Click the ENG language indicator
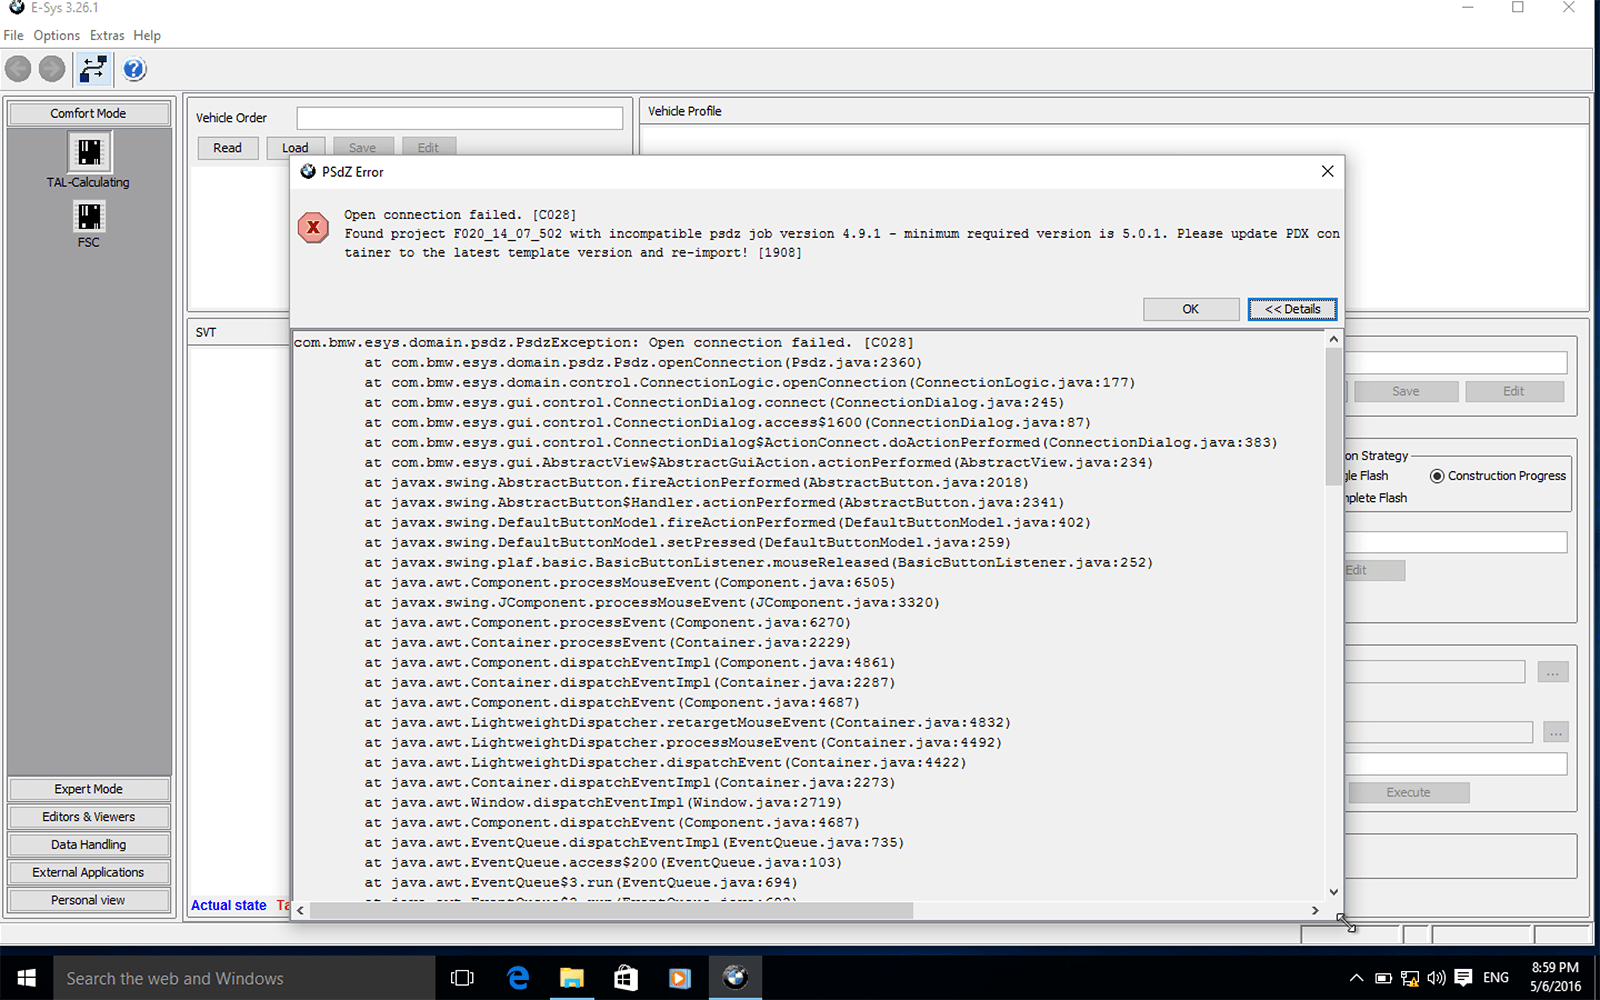 tap(1496, 978)
